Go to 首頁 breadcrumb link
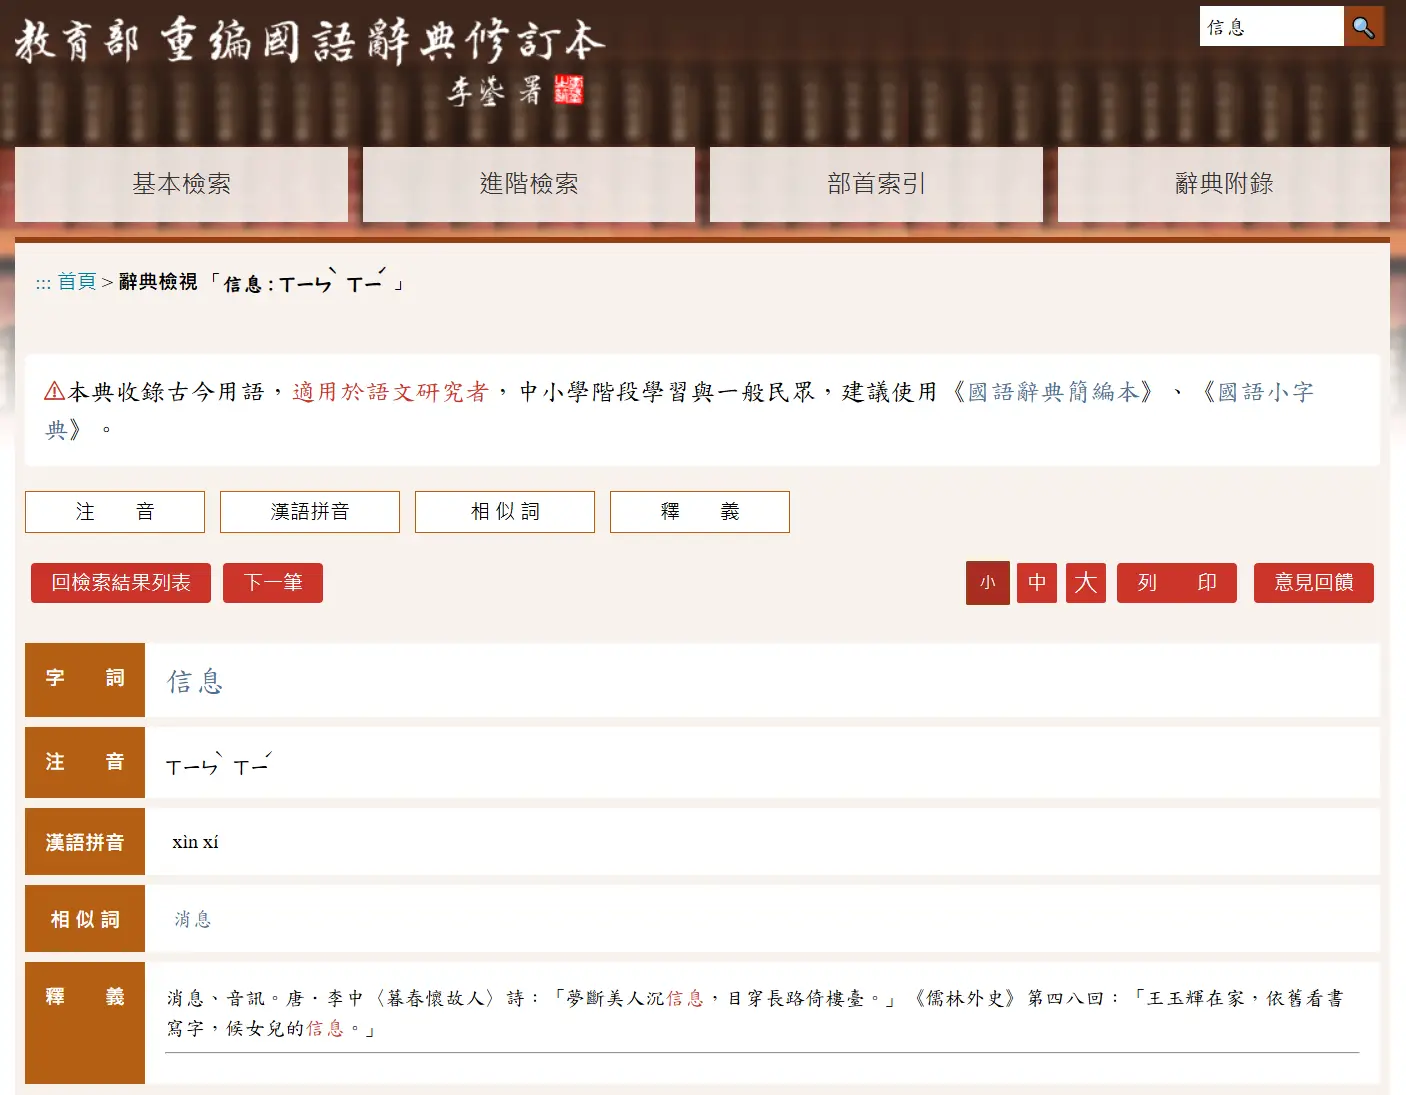Viewport: 1406px width, 1095px height. pyautogui.click(x=77, y=282)
